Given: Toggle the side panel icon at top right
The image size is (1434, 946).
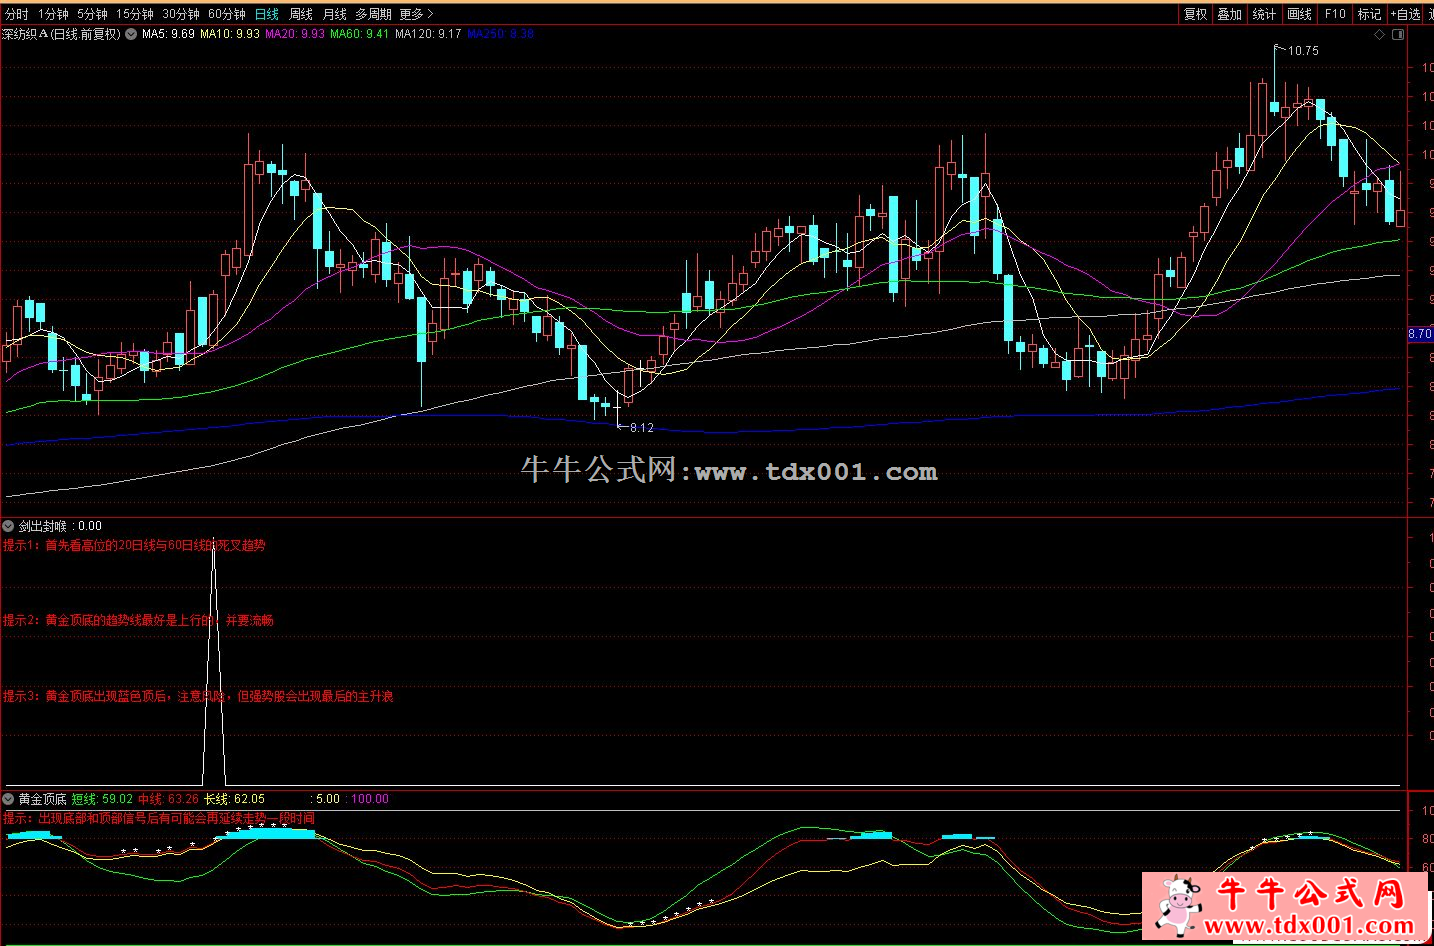Looking at the screenshot, I should click(1399, 34).
